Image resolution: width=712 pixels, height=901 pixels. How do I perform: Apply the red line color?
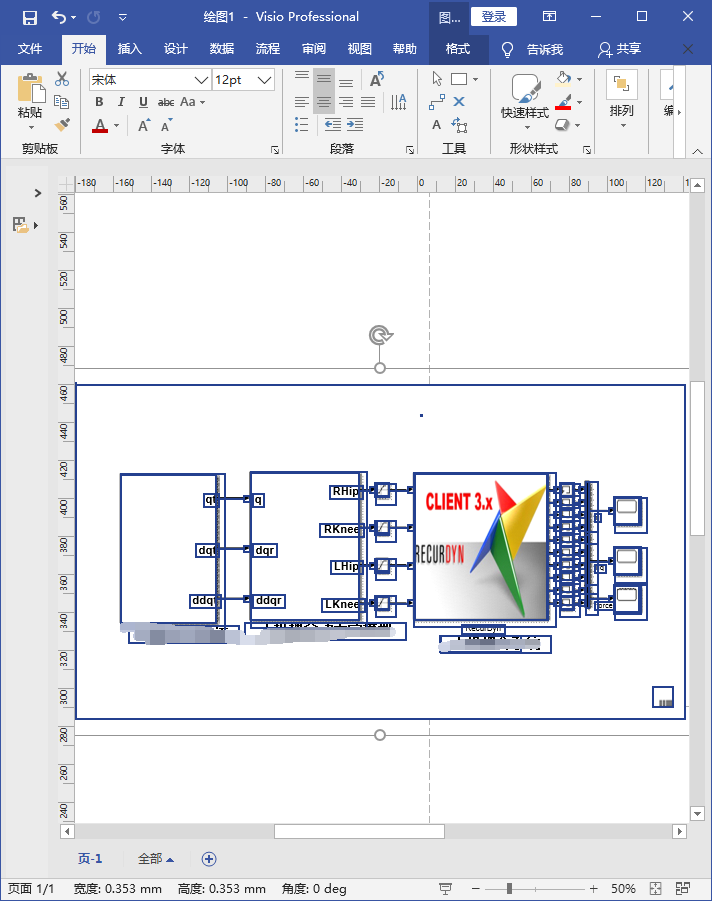(564, 102)
